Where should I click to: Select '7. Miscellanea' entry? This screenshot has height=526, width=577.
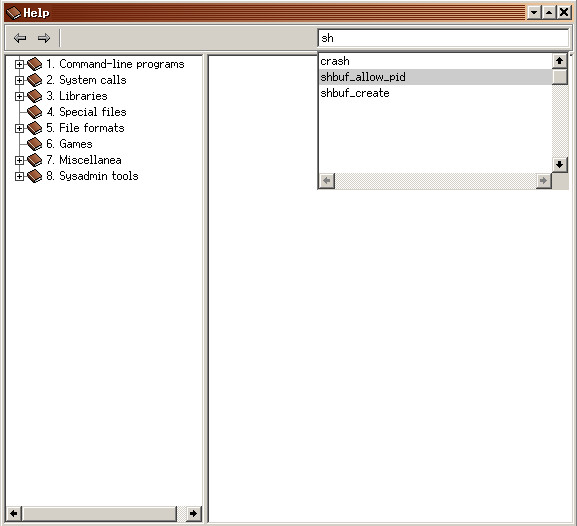click(84, 160)
